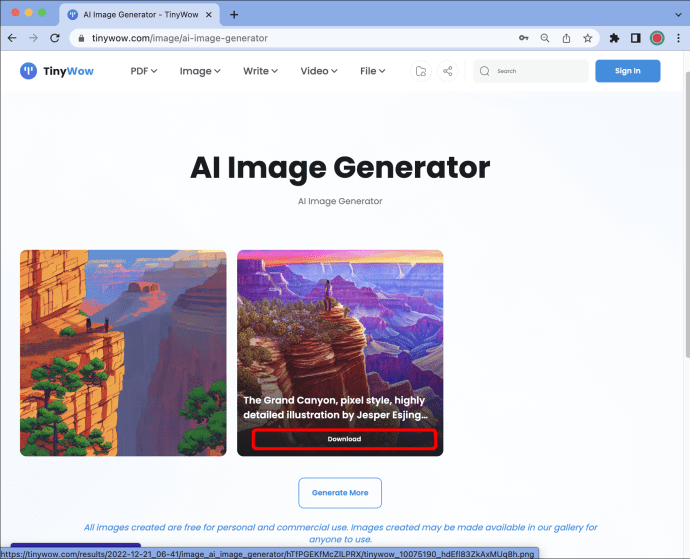Click the AI Image Generator heading
The height and width of the screenshot is (559, 690).
point(340,168)
